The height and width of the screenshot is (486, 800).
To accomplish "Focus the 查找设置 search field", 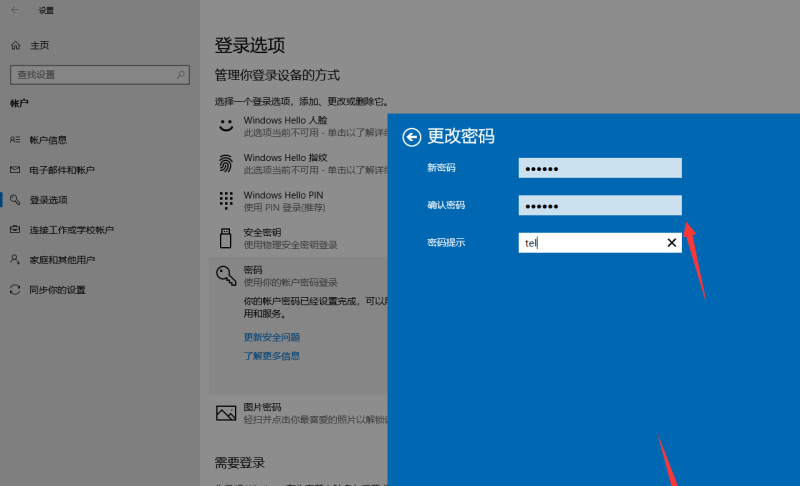I will [x=99, y=74].
